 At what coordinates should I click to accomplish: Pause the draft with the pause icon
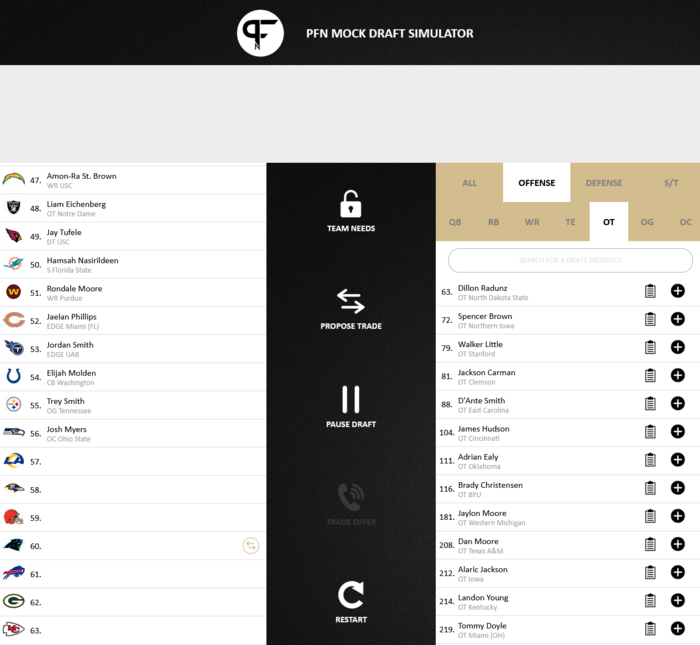click(350, 399)
